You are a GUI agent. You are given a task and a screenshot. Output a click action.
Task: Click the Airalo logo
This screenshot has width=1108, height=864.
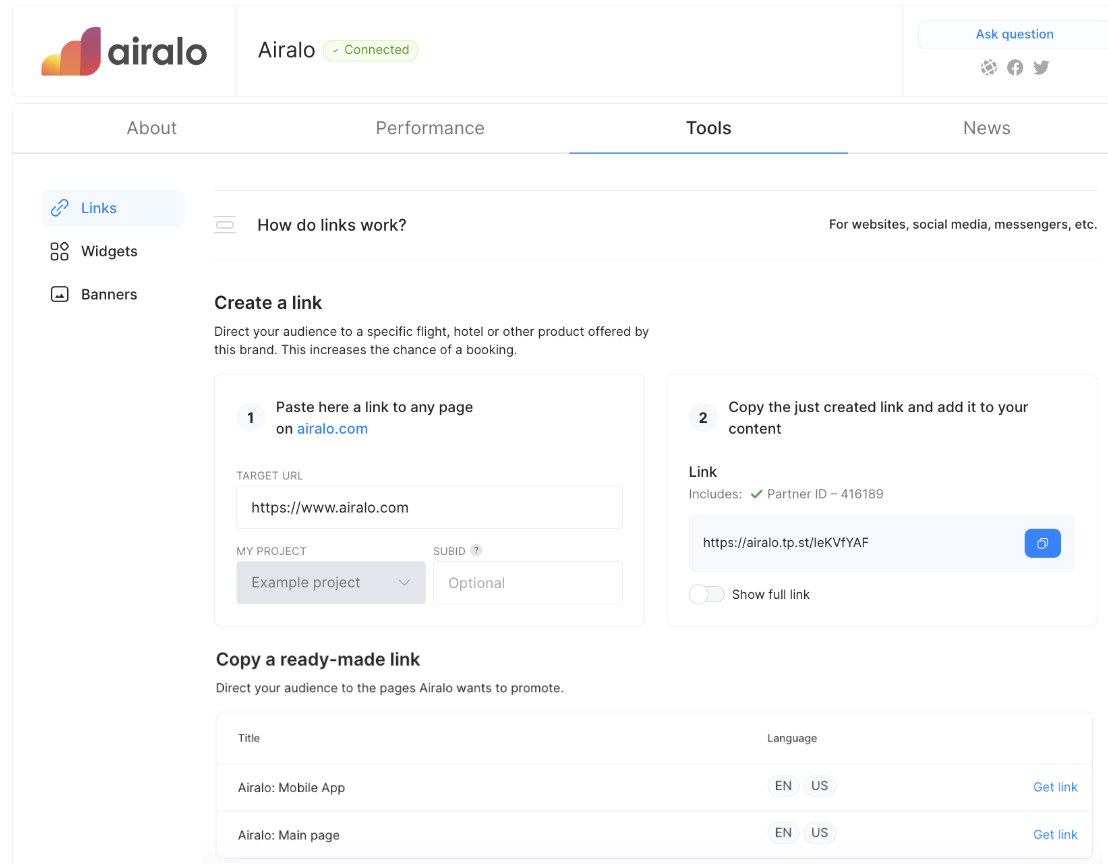(x=124, y=52)
